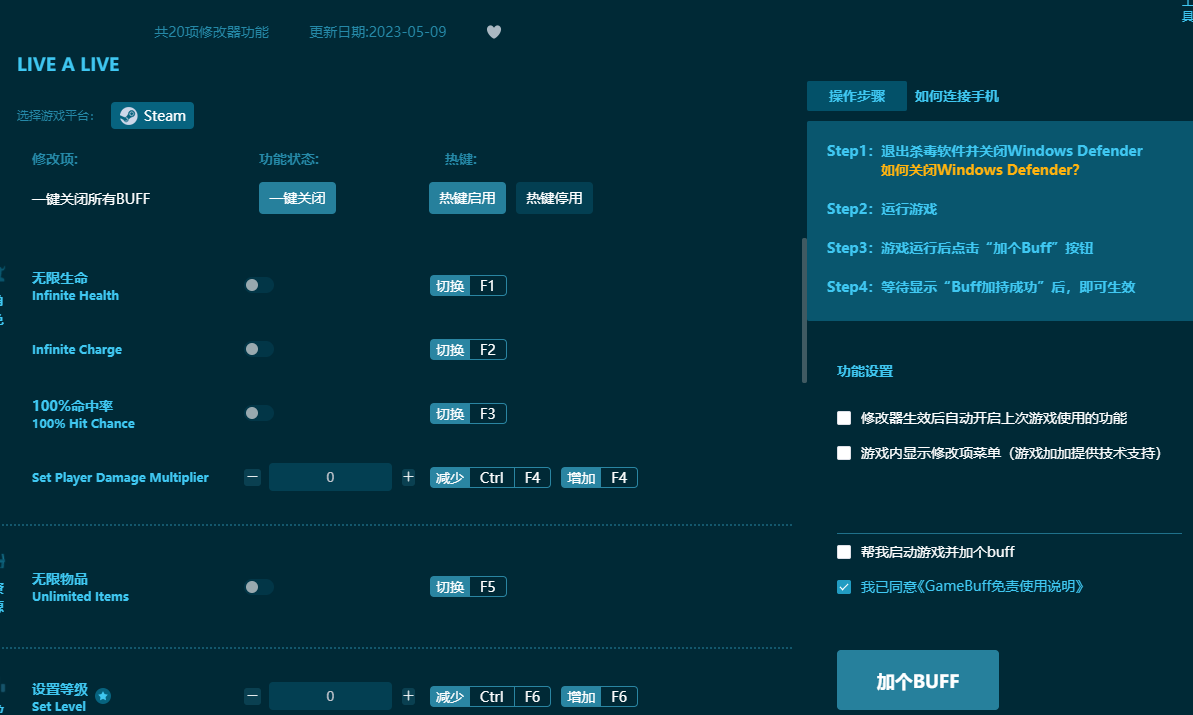Click the Set Level value field
Viewport: 1193px width, 715px height.
click(x=330, y=696)
